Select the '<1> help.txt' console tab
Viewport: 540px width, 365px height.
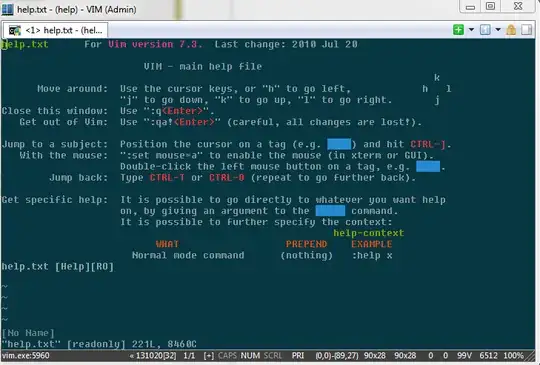55,30
